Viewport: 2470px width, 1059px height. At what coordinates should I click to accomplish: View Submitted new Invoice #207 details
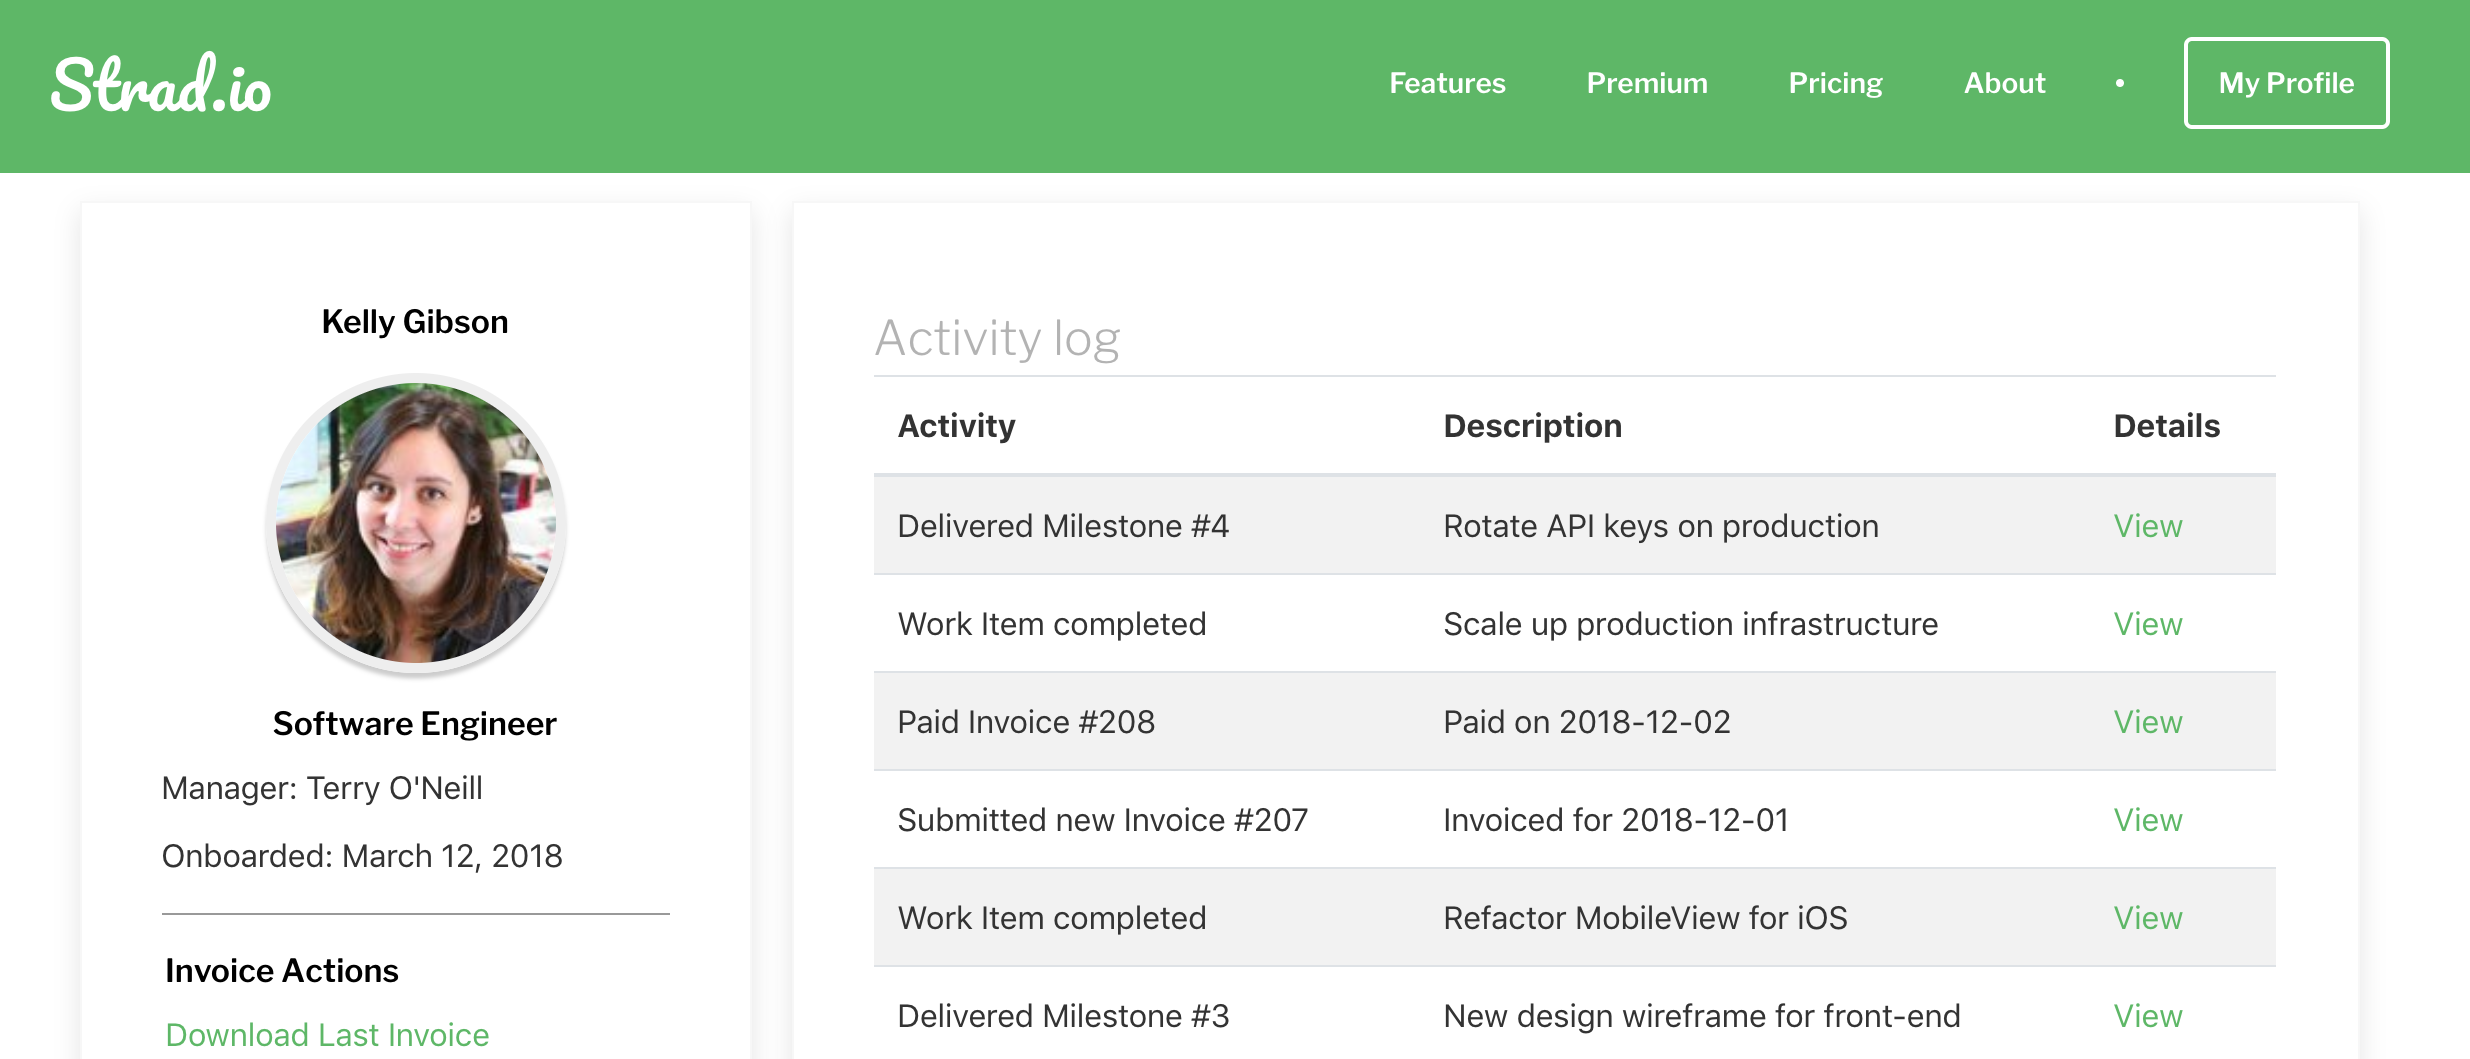[2147, 820]
